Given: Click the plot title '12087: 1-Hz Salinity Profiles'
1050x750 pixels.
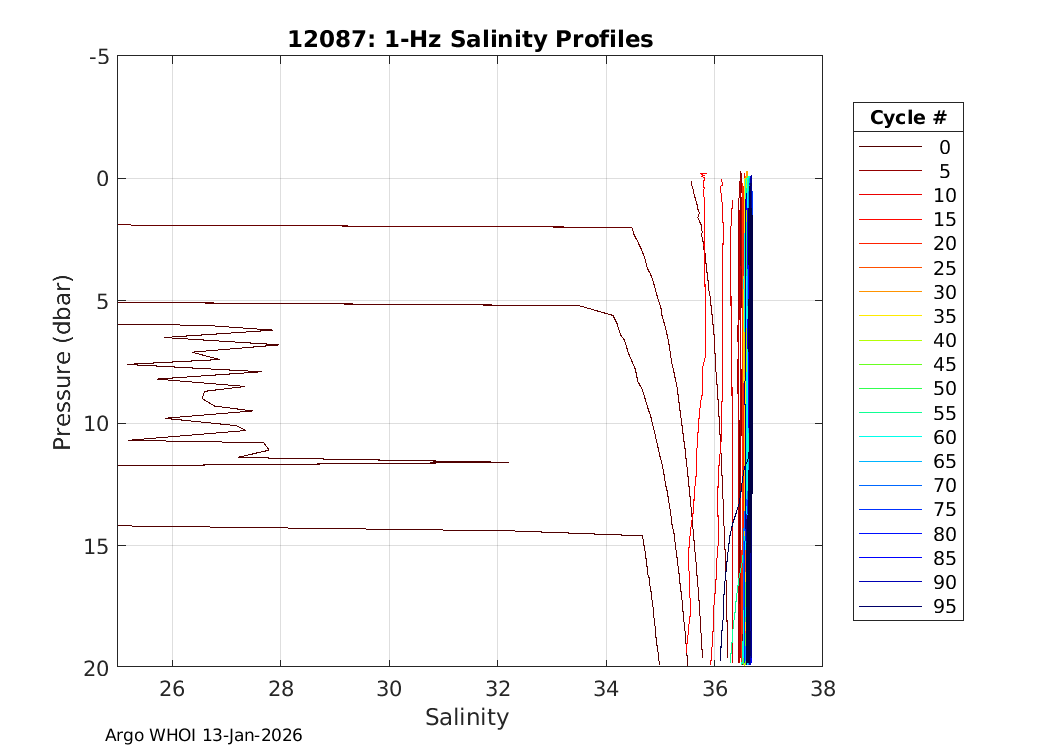Looking at the screenshot, I should coord(470,39).
